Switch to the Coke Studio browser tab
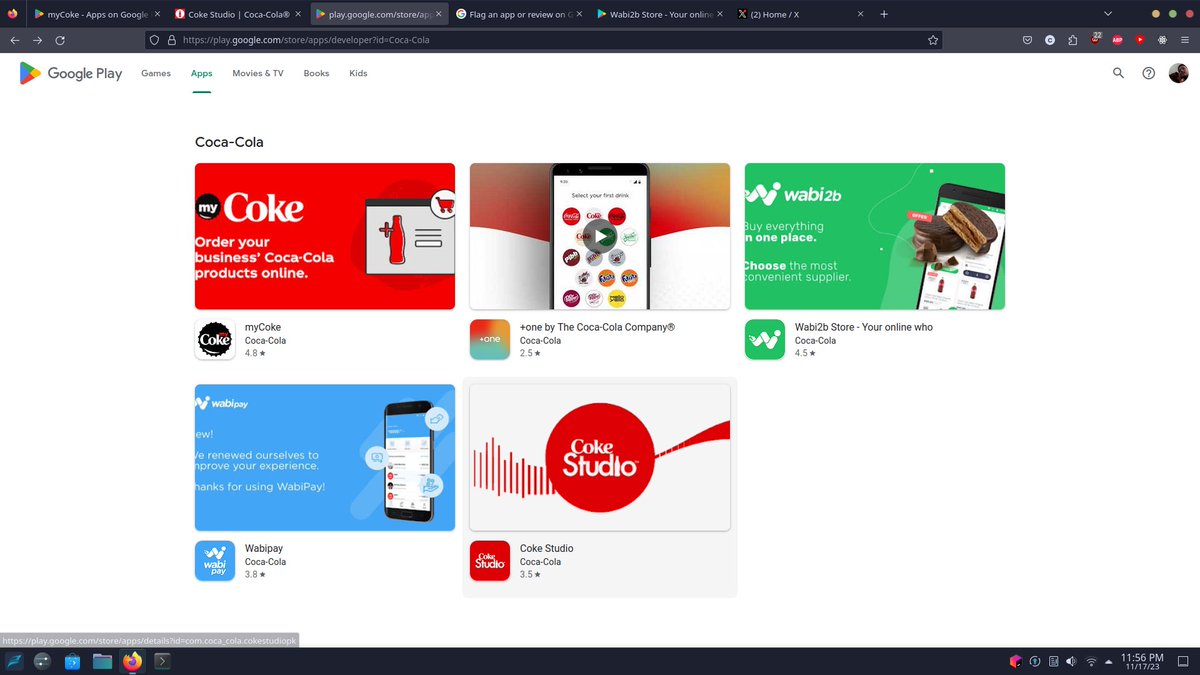Image resolution: width=1200 pixels, height=675 pixels. pyautogui.click(x=237, y=14)
